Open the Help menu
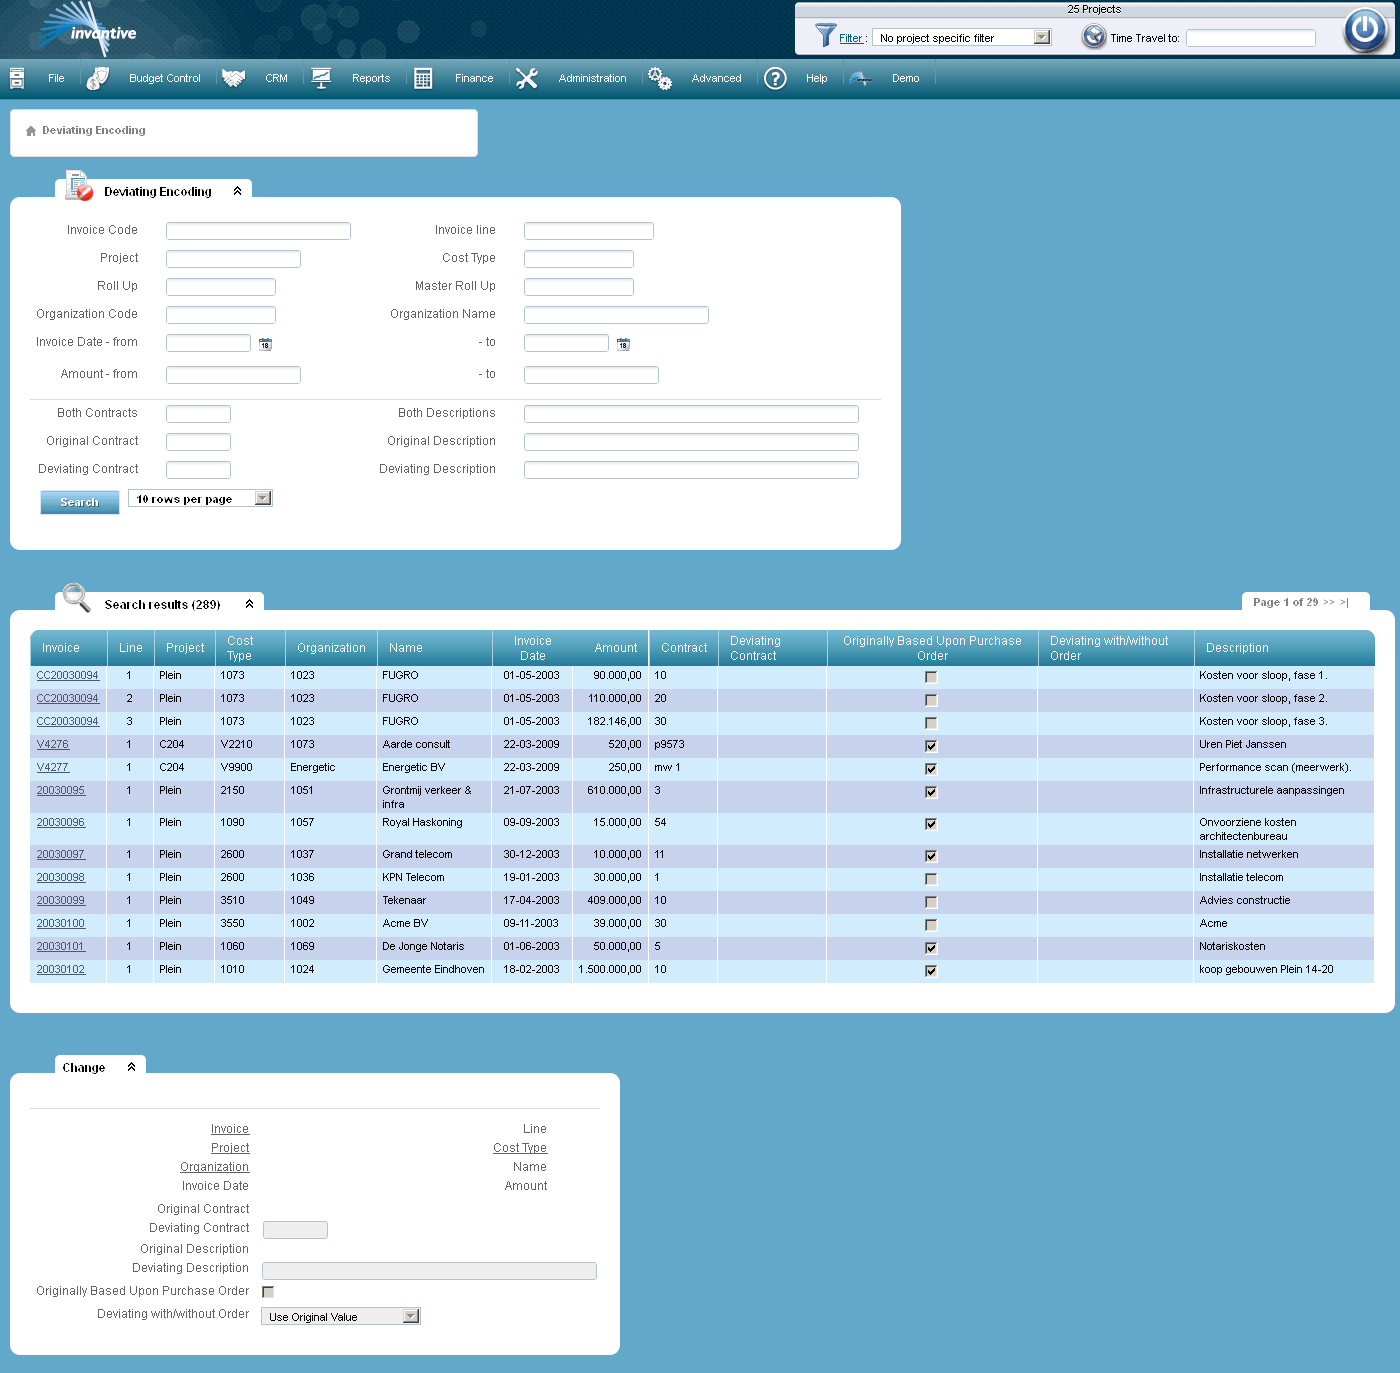 tap(816, 77)
